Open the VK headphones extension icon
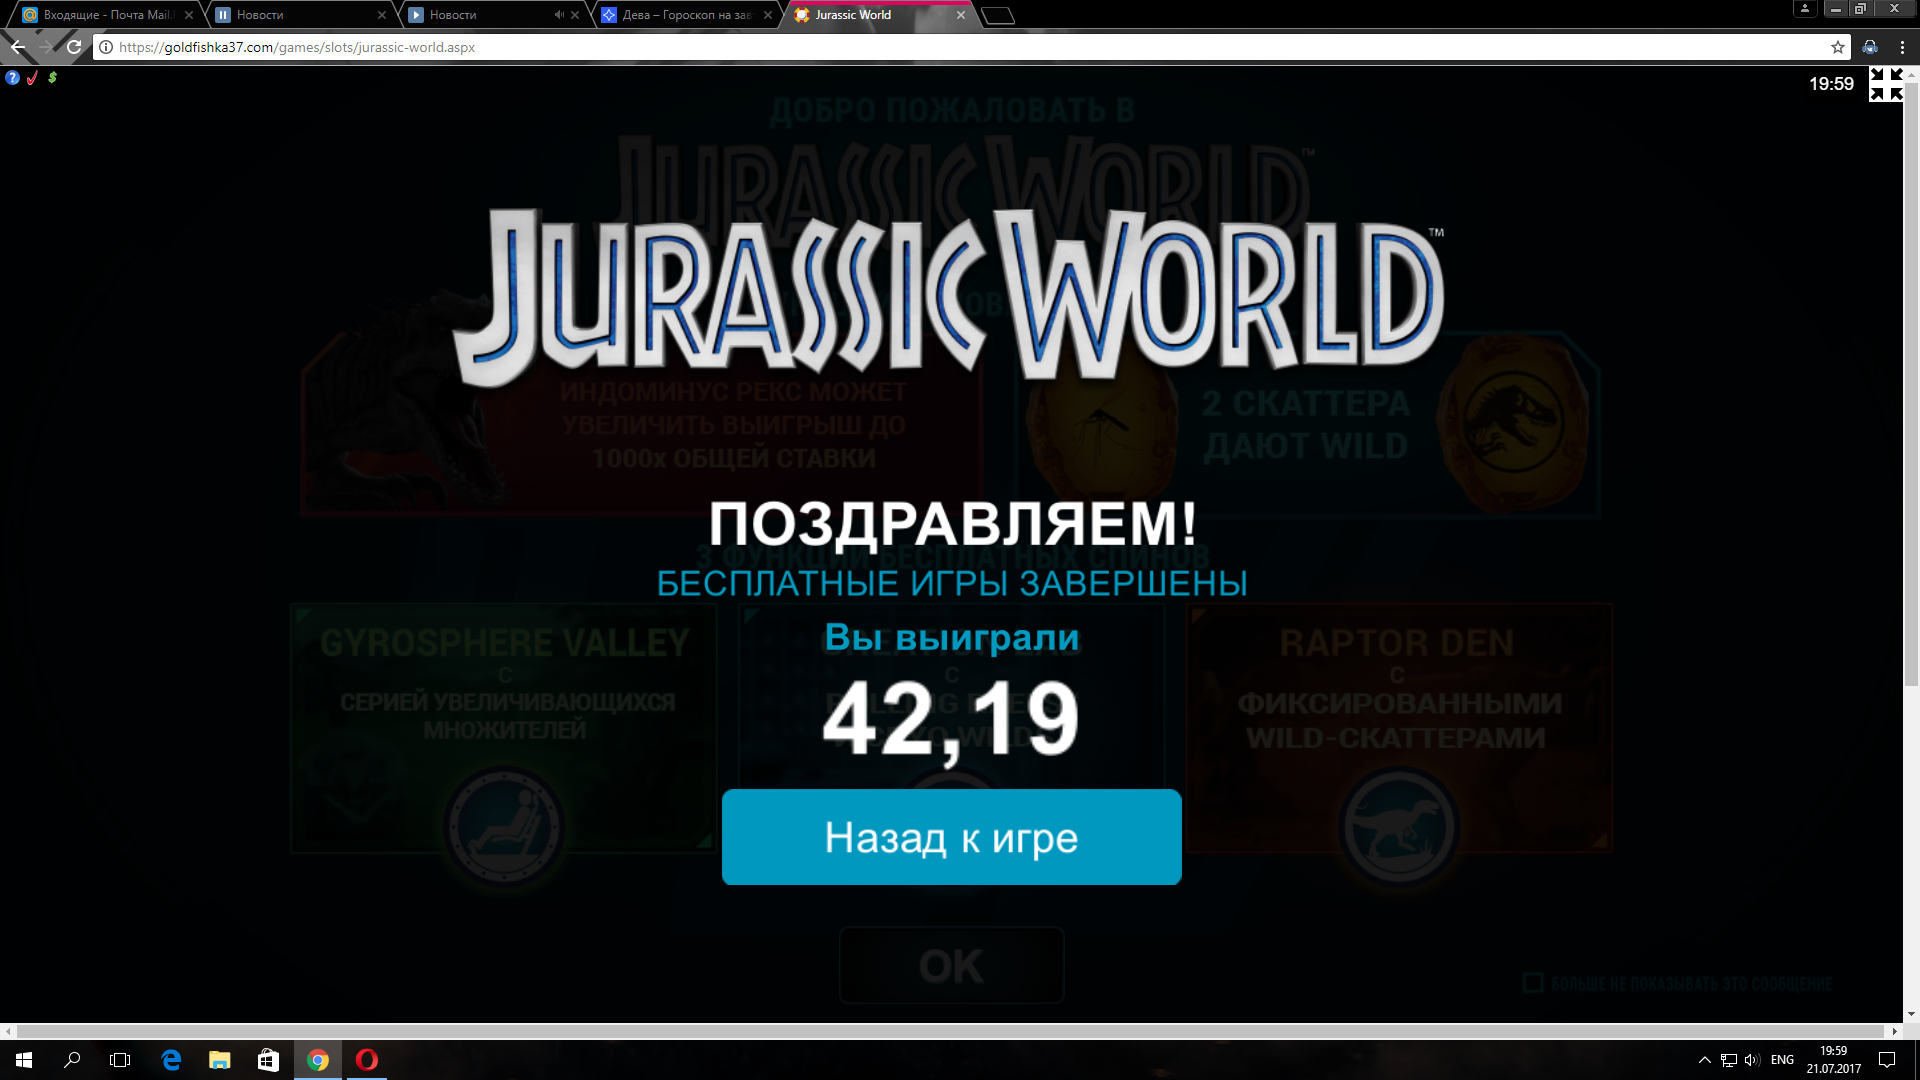 [x=1870, y=47]
